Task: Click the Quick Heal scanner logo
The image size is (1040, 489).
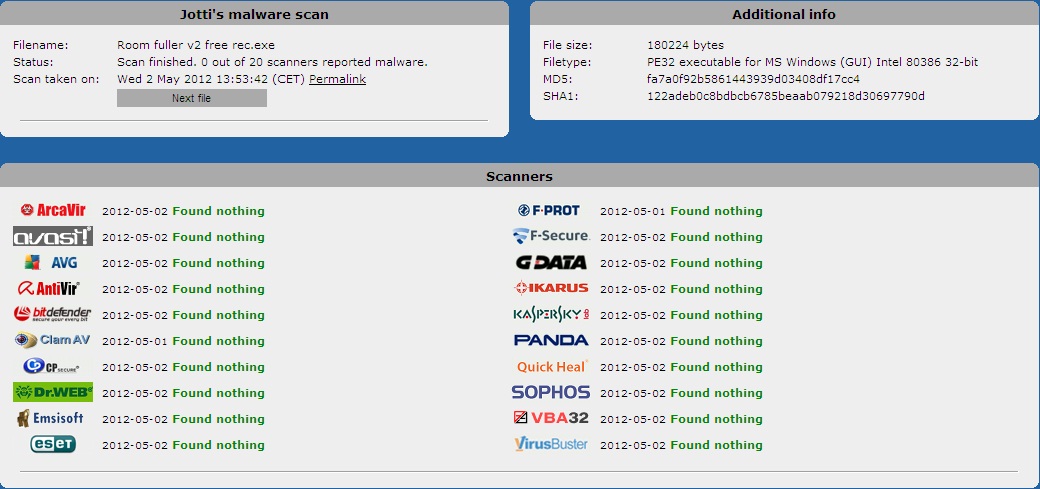Action: [552, 366]
